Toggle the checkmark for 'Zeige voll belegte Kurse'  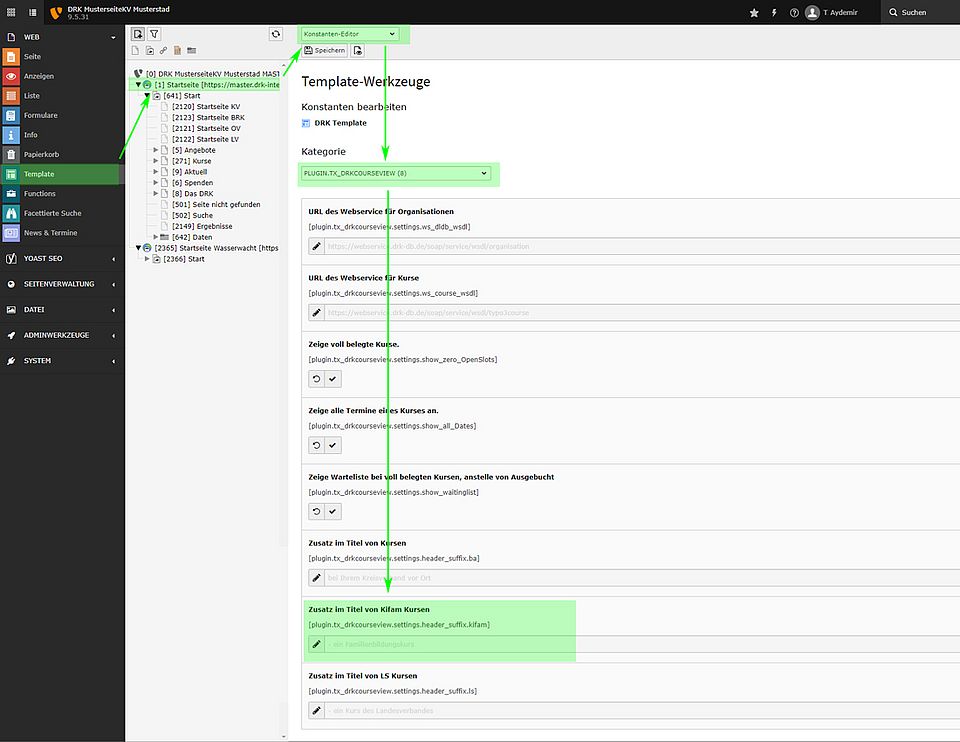pos(333,379)
